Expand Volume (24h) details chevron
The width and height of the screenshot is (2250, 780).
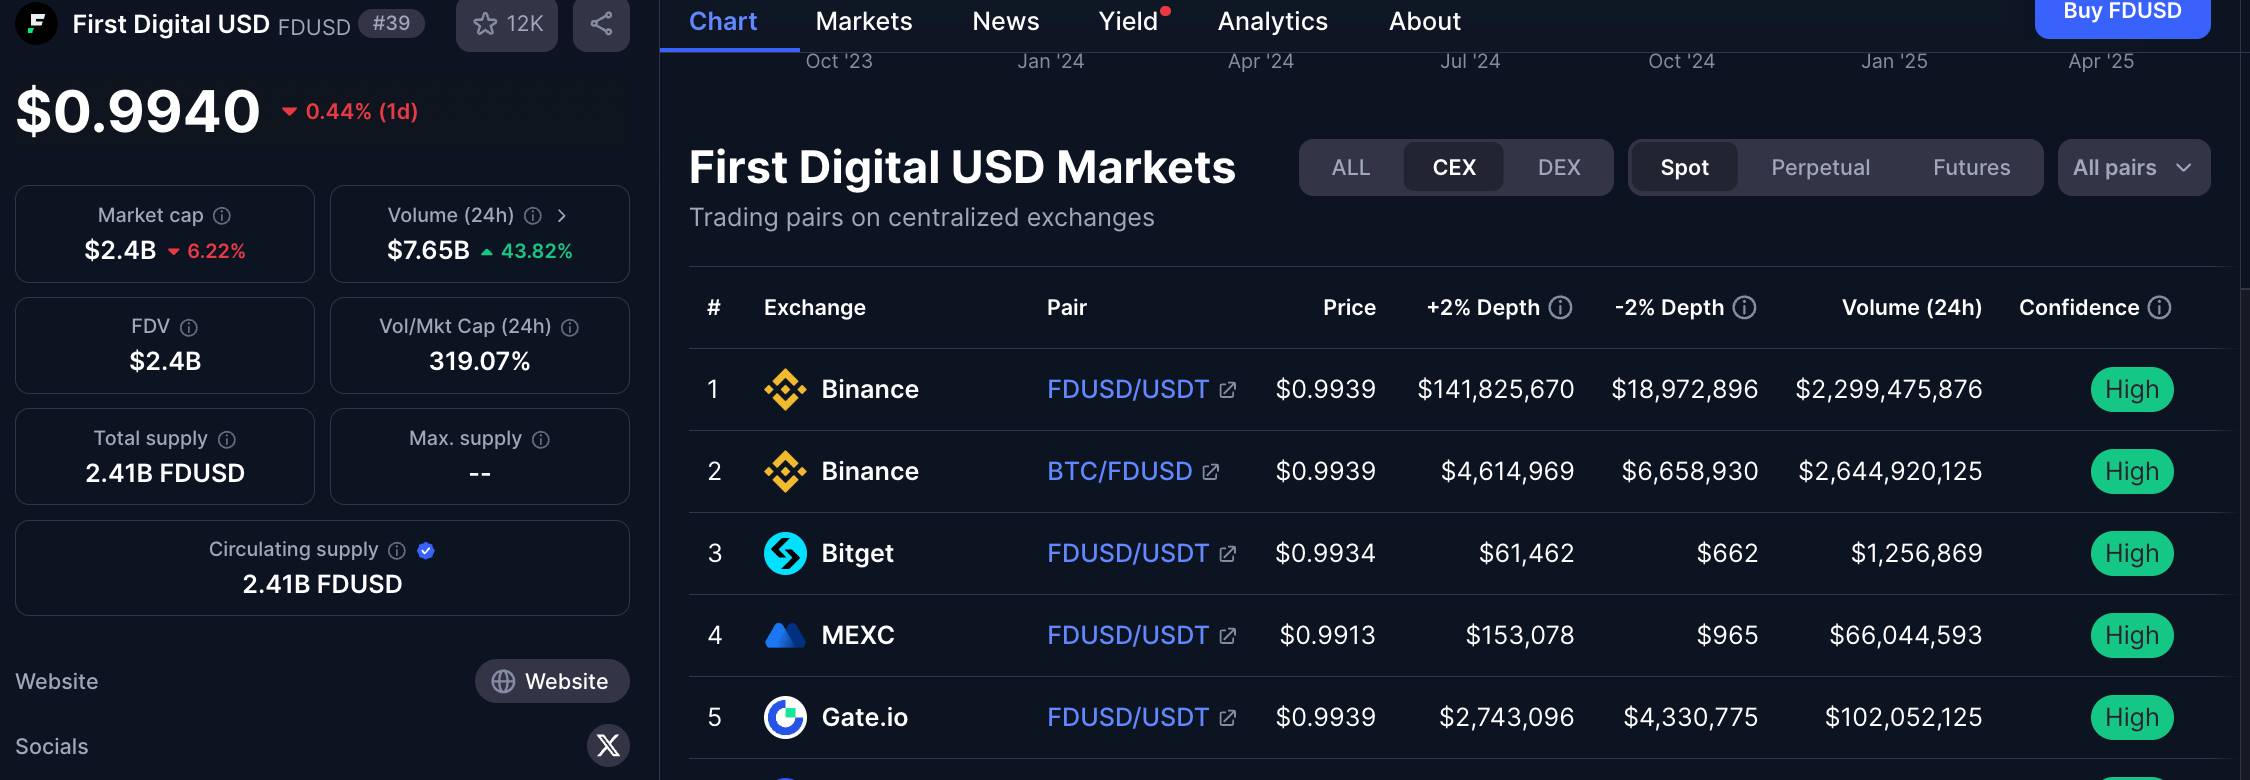point(562,216)
